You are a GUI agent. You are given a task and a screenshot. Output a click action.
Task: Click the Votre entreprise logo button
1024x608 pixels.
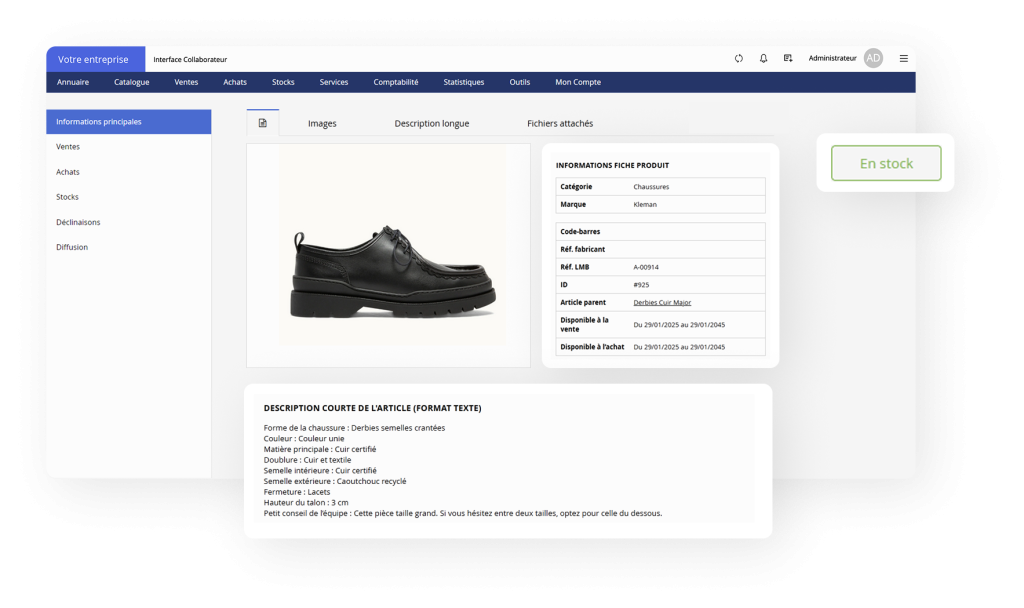94,59
